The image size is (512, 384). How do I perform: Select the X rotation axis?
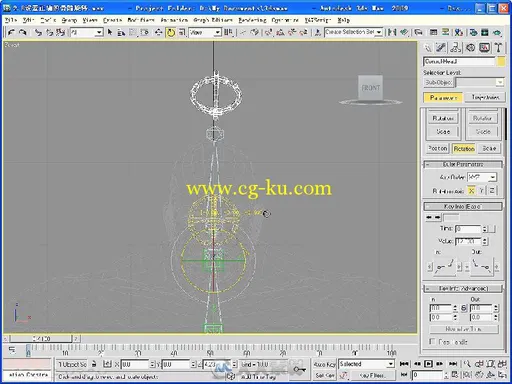(471, 191)
